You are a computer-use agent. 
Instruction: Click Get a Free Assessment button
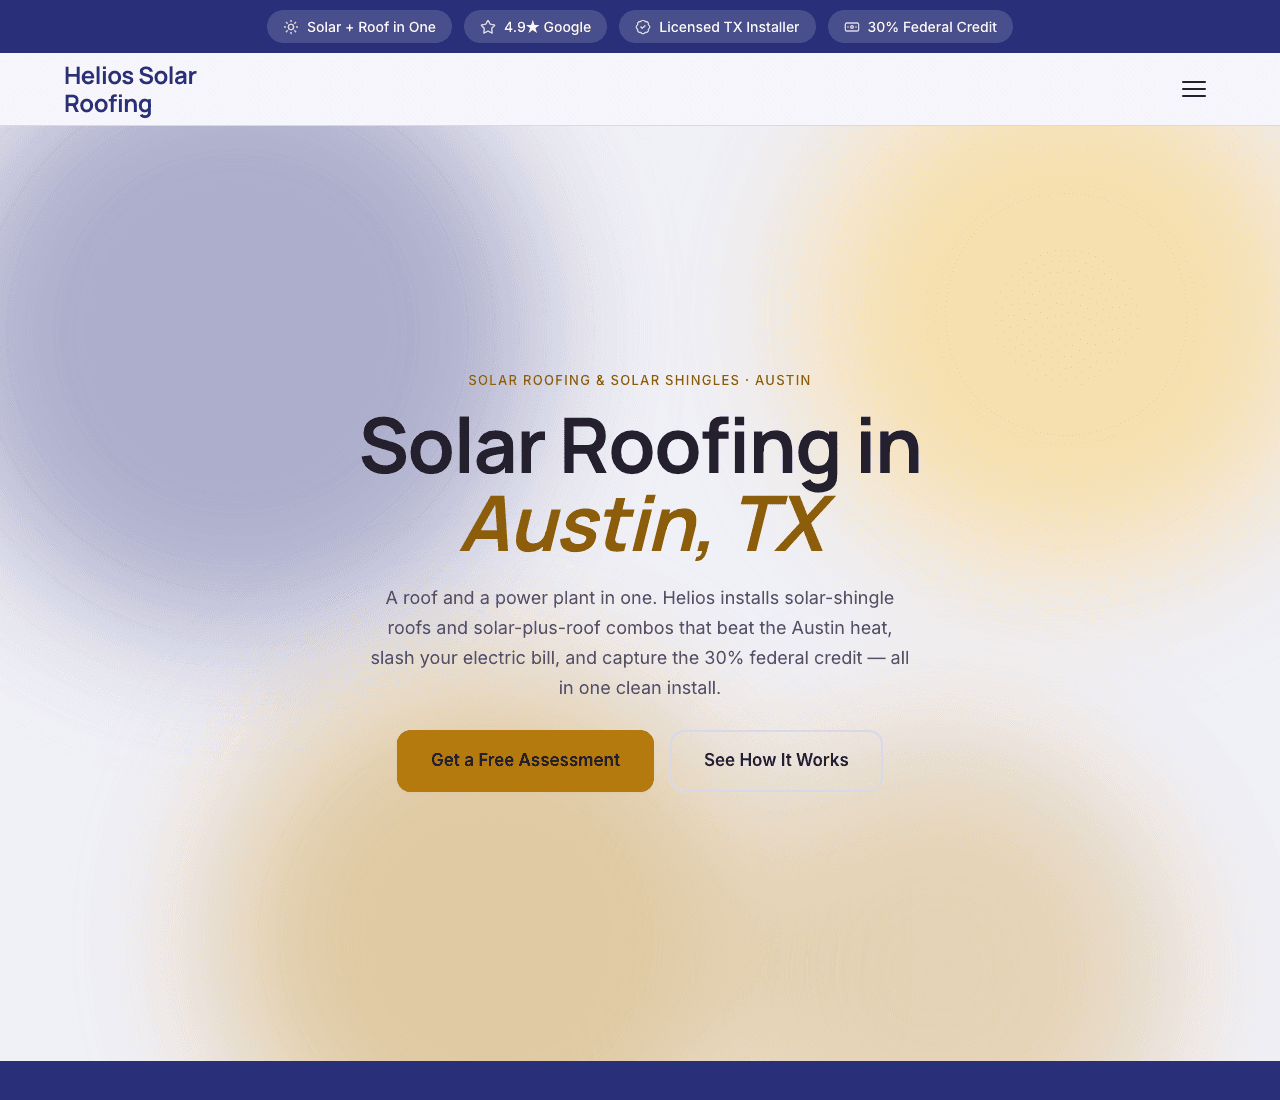[525, 761]
